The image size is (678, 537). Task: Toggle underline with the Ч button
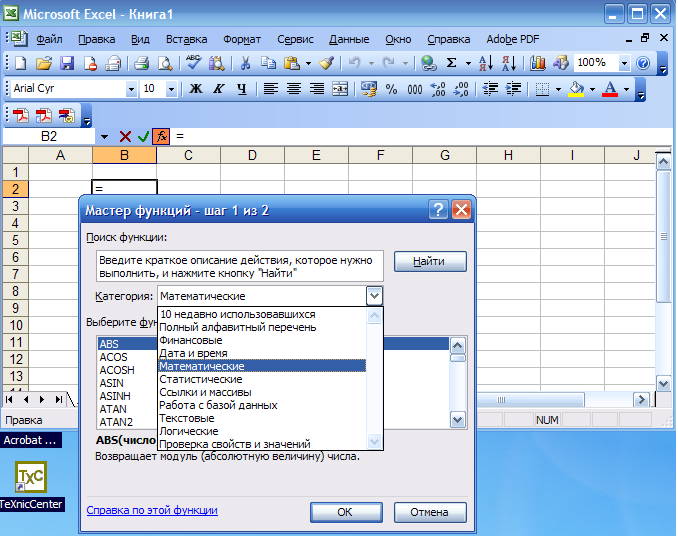pyautogui.click(x=242, y=89)
